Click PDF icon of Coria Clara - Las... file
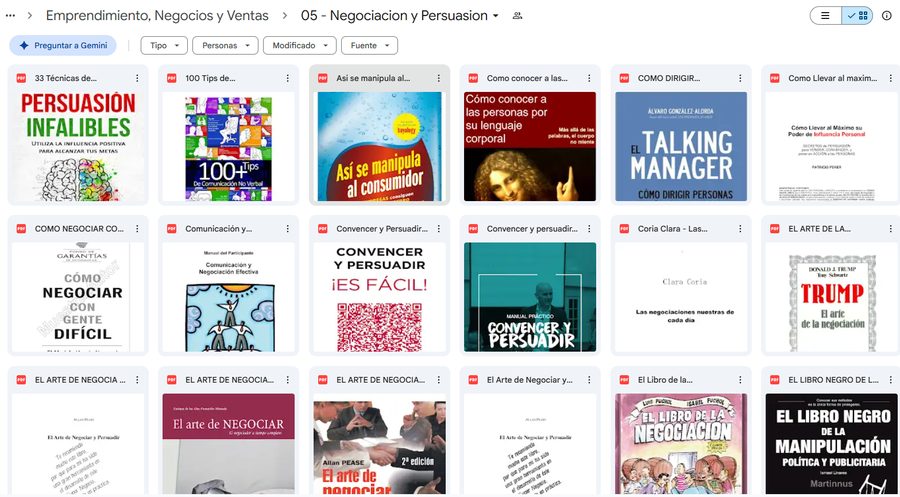 [x=624, y=228]
